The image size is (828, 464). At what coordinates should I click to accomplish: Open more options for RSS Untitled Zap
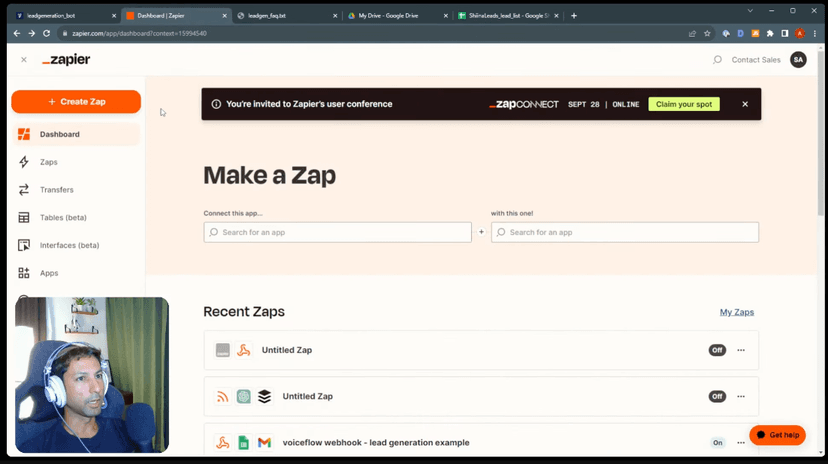point(741,396)
